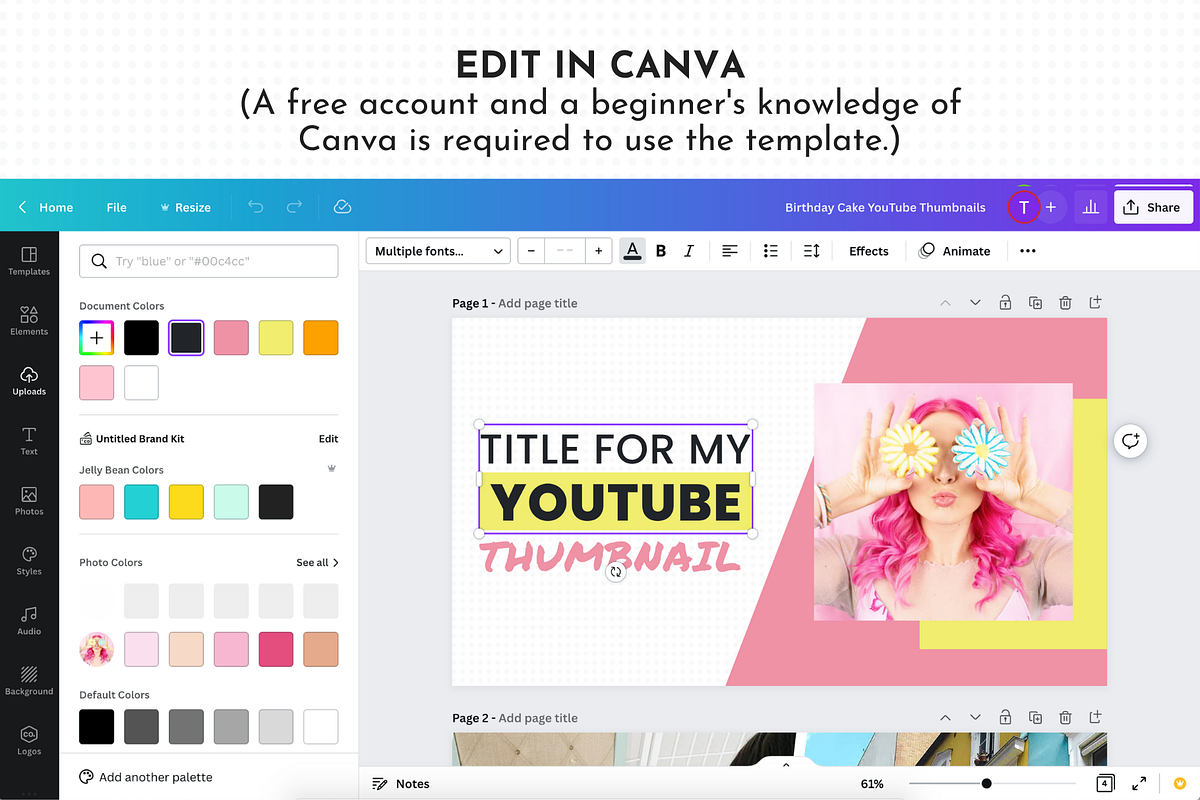See all photo colors

pos(317,563)
